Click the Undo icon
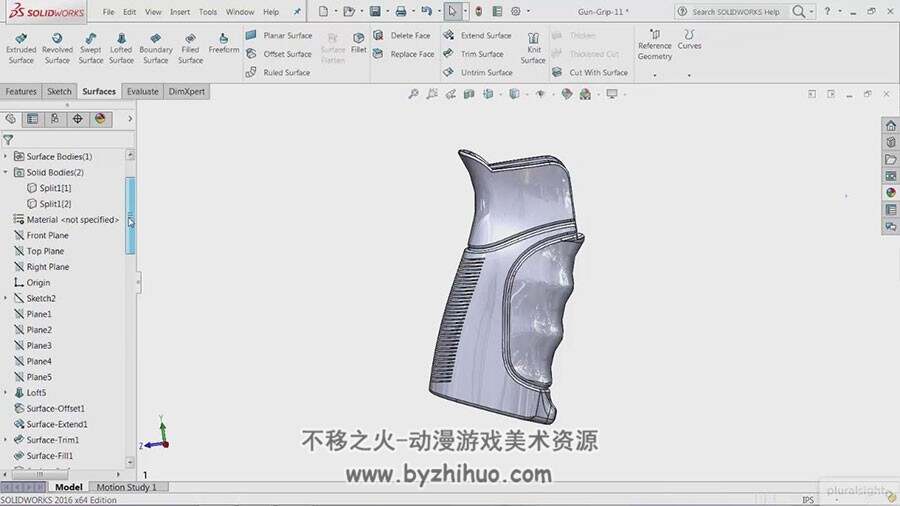Viewport: 900px width, 506px height. [x=426, y=11]
